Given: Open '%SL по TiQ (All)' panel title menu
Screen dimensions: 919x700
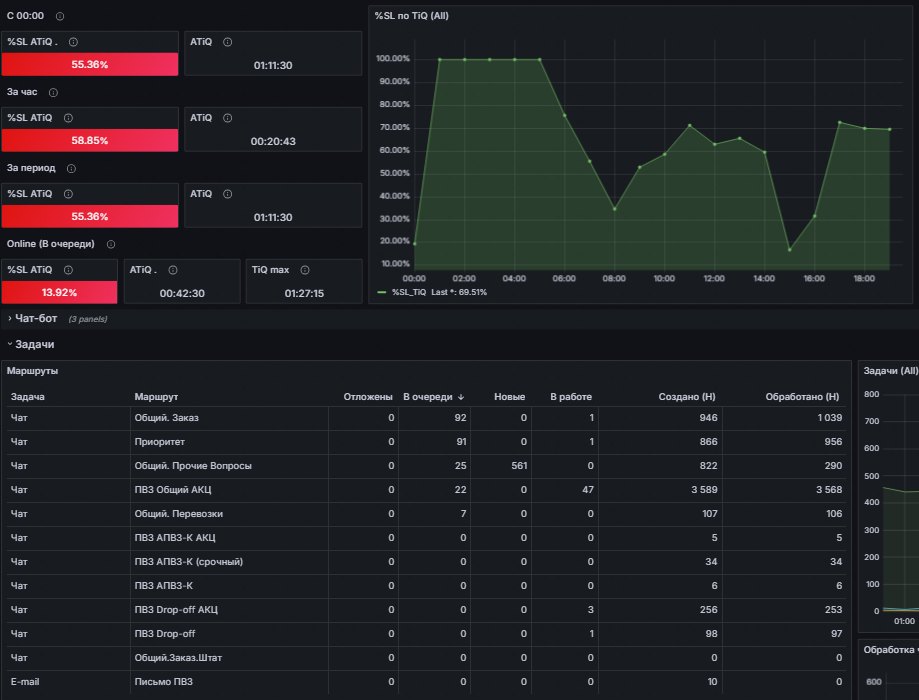Looking at the screenshot, I should click(x=411, y=16).
